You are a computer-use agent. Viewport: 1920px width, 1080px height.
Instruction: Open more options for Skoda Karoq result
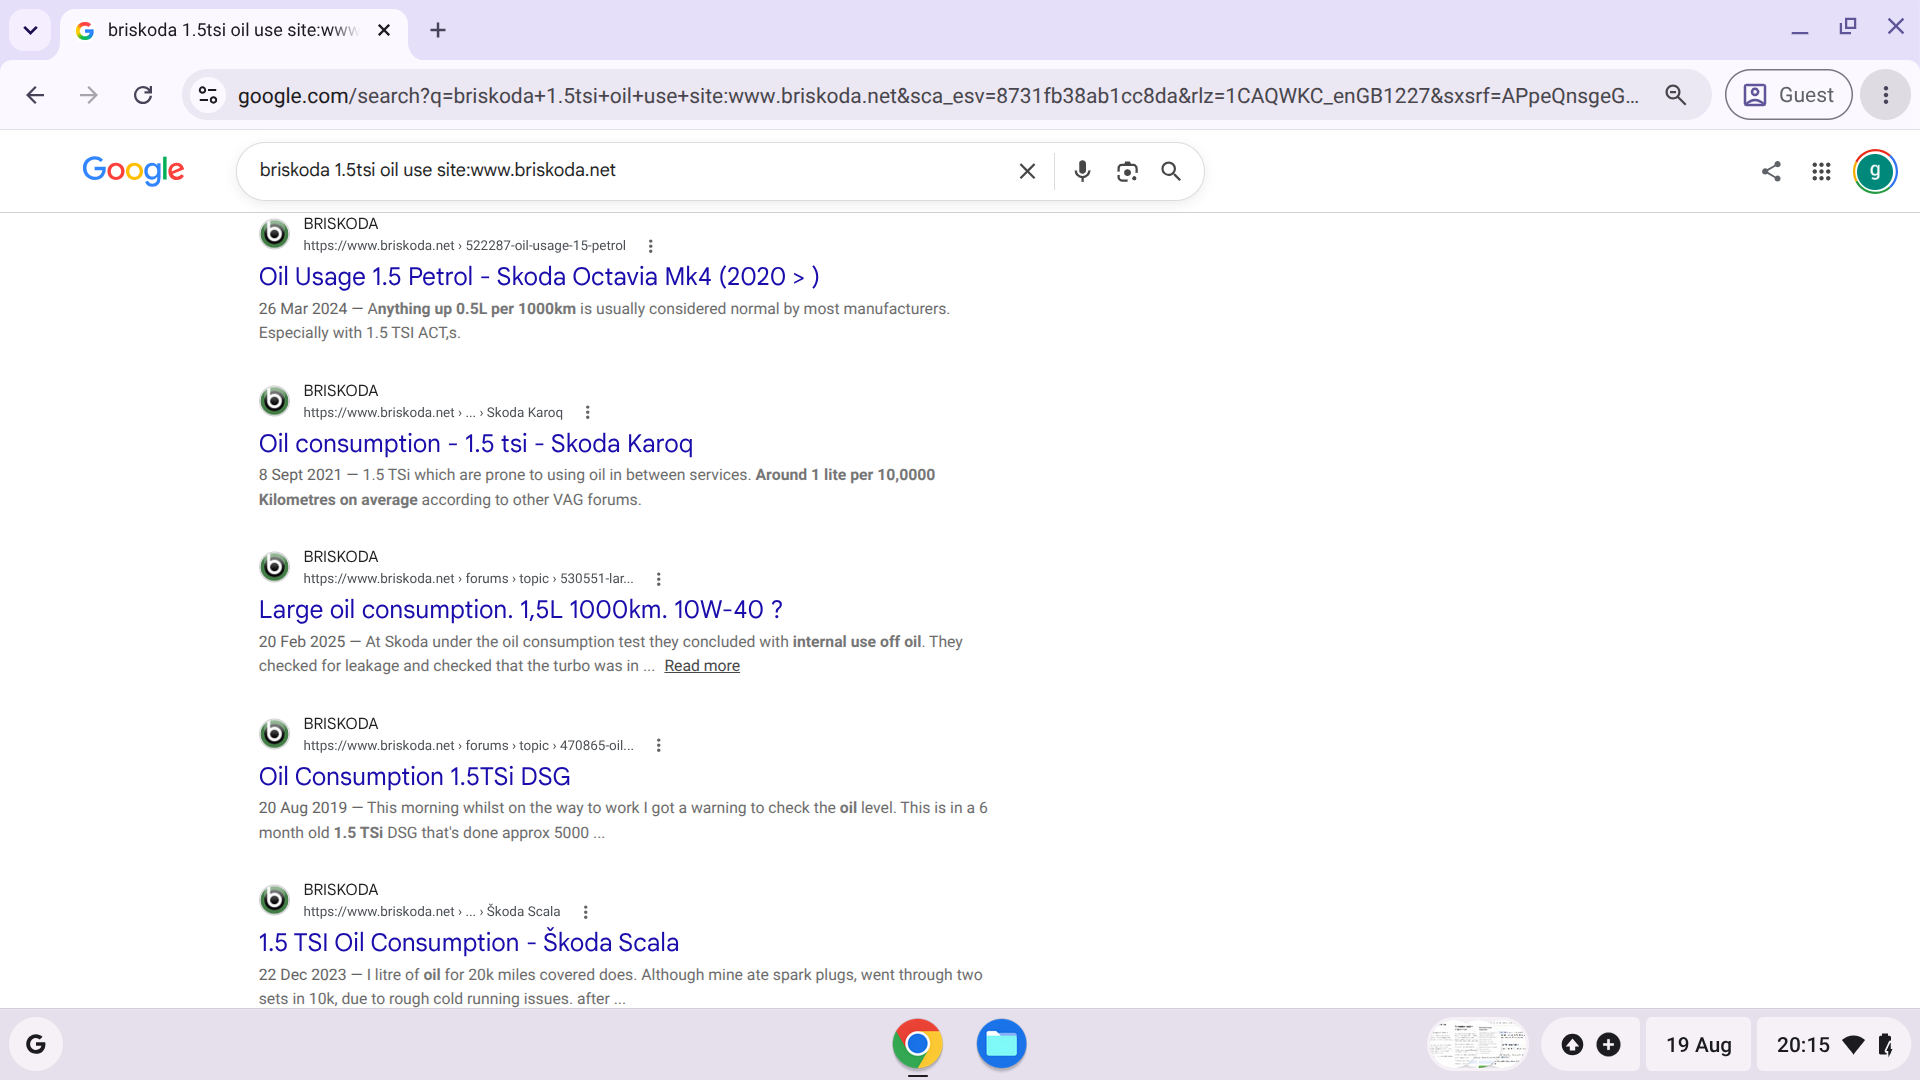click(x=588, y=412)
